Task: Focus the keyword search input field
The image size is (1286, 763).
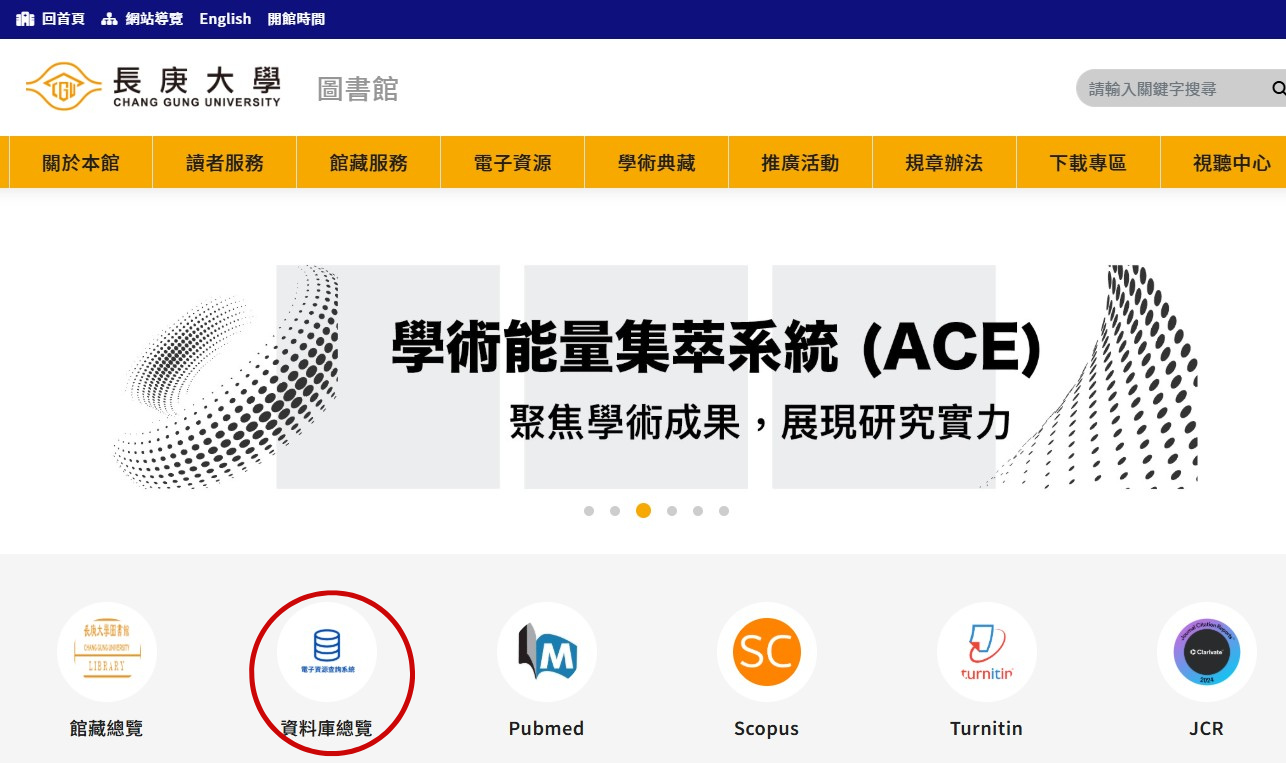Action: point(1170,89)
